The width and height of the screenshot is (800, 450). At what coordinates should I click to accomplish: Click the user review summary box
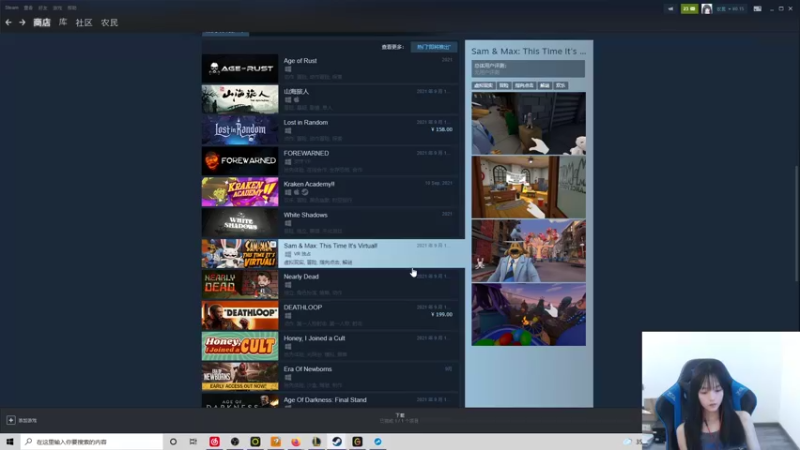click(x=528, y=69)
